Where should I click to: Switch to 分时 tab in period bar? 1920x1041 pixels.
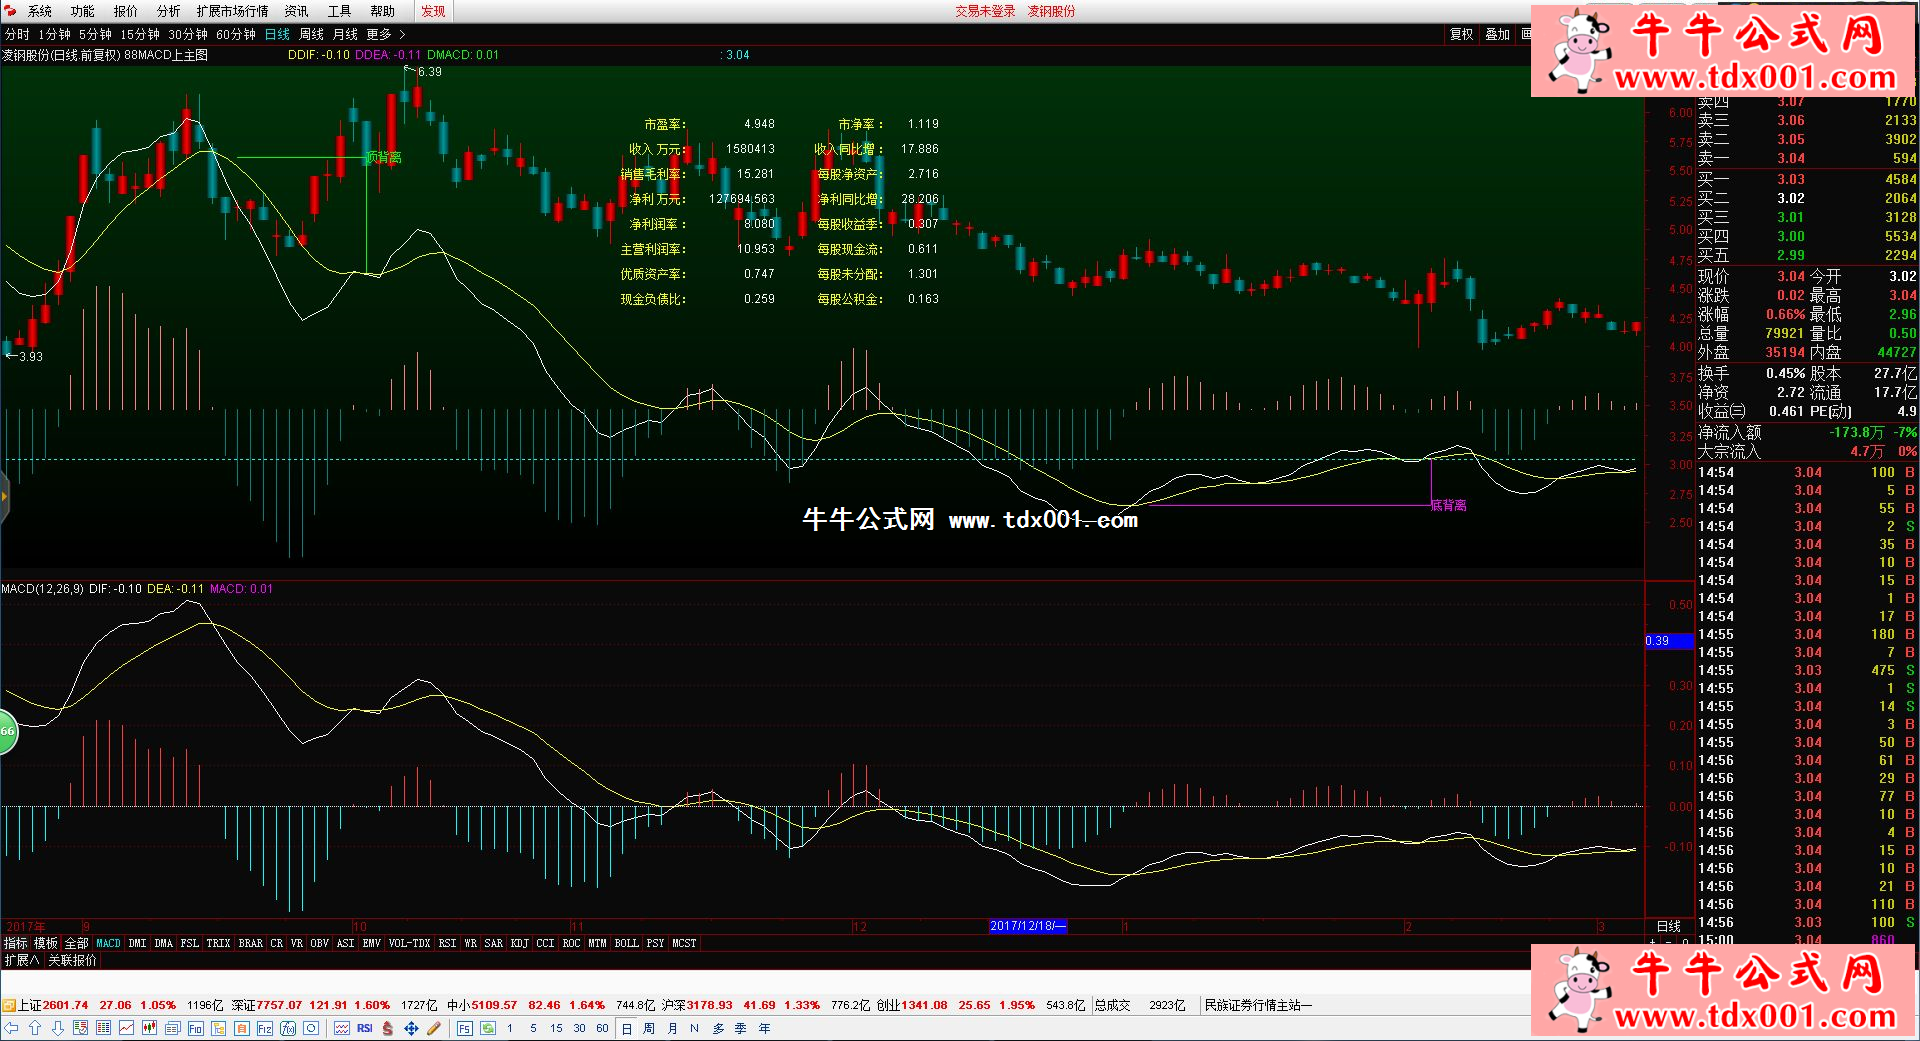pyautogui.click(x=17, y=34)
